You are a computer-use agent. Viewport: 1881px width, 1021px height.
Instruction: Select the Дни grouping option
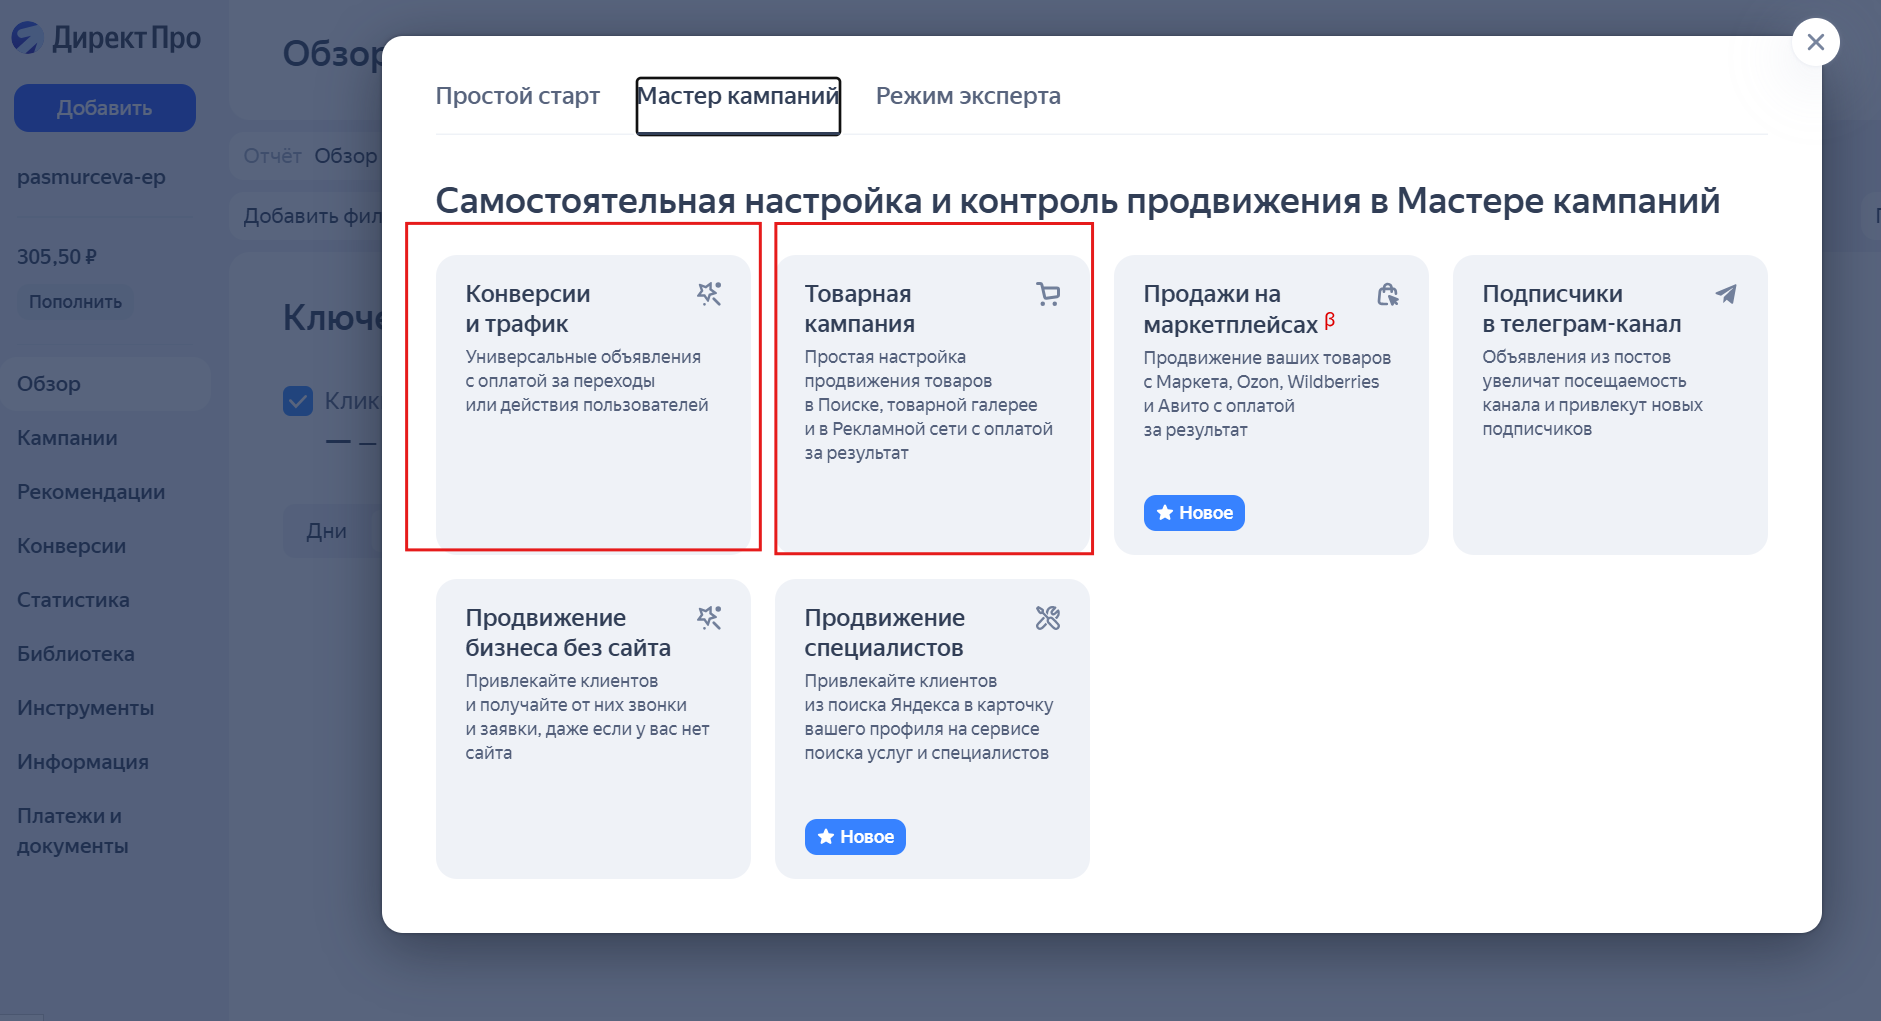326,530
